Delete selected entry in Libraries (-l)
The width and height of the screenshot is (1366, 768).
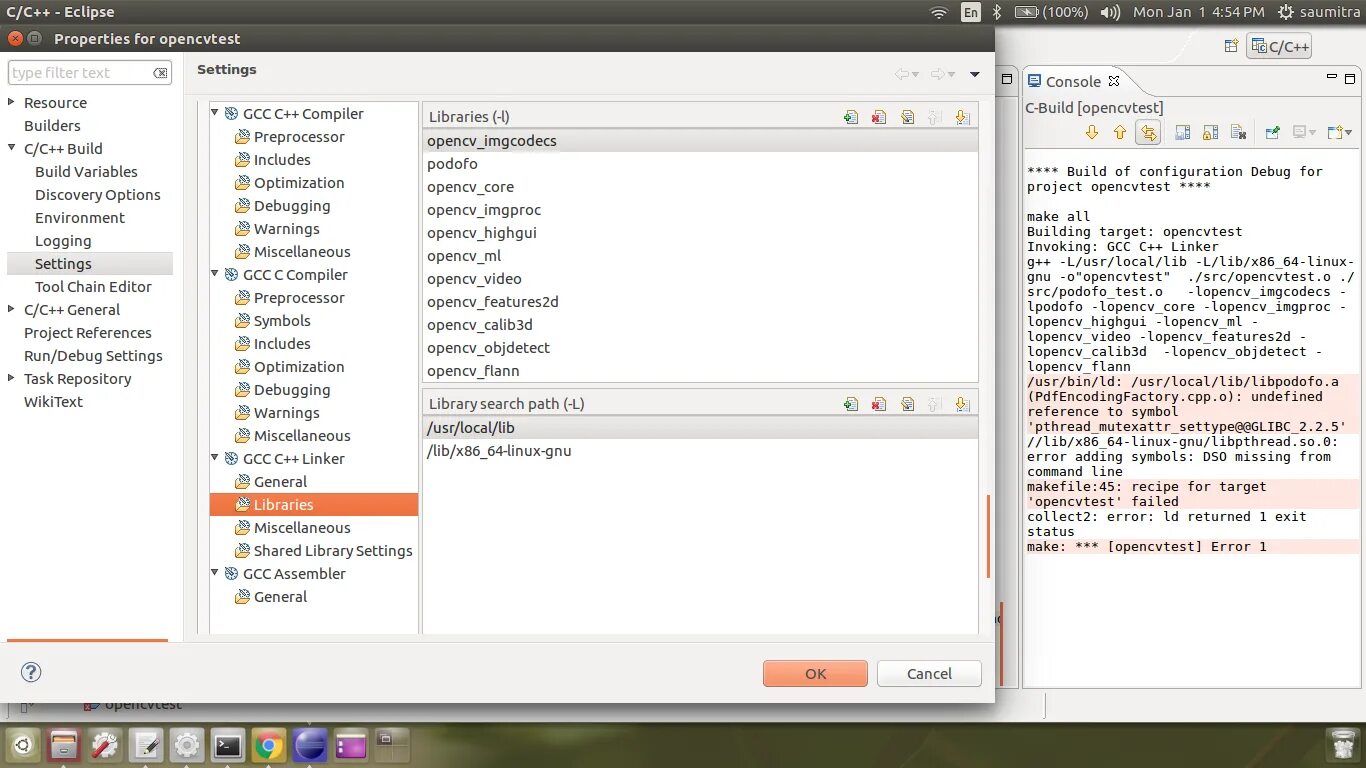[878, 117]
